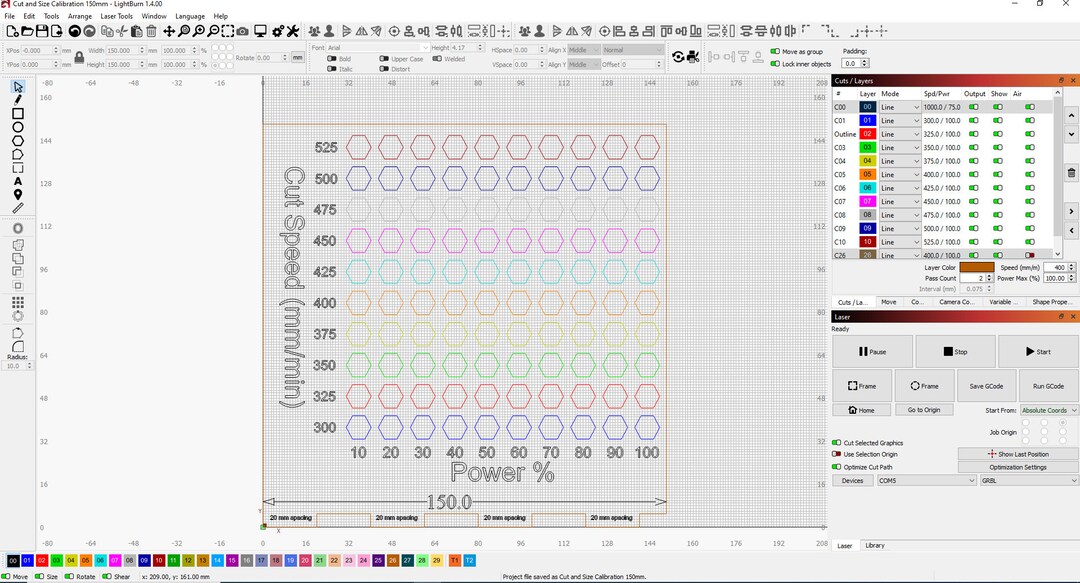Click the Zoom In magnifier icon

pyautogui.click(x=198, y=31)
